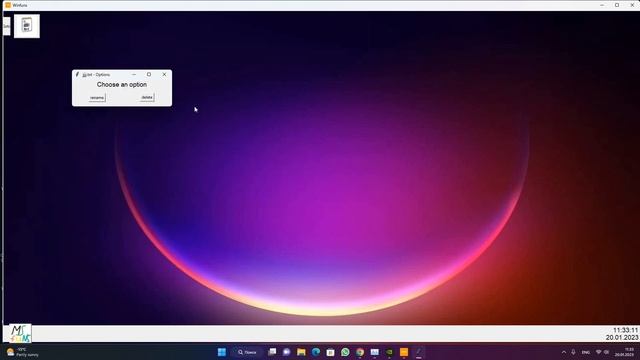Click the 11:33:11 clock in Winfuns
Viewport: 640px width, 360px height.
click(625, 330)
